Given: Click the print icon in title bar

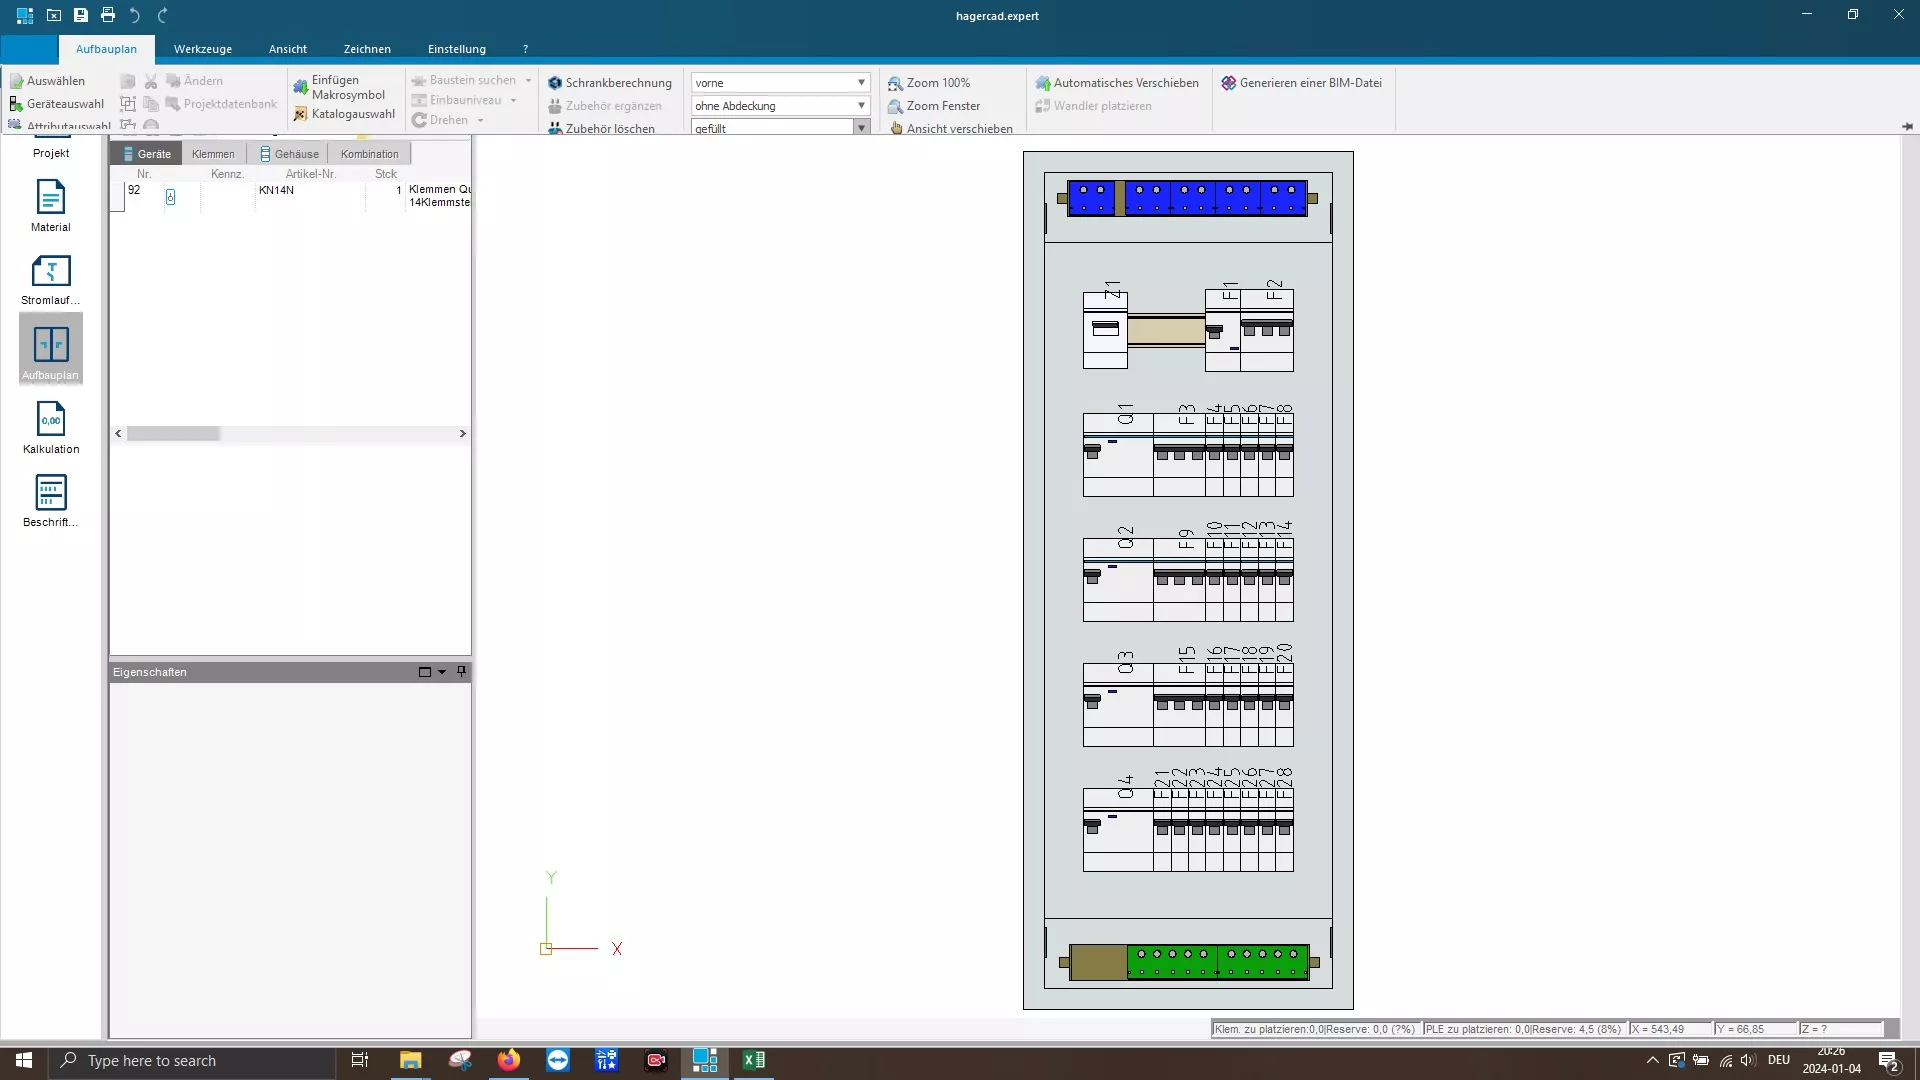Looking at the screenshot, I should pos(108,15).
